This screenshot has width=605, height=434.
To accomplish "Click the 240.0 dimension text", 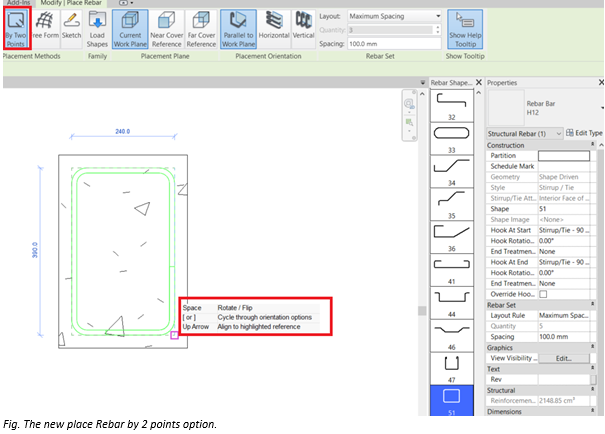I will (123, 131).
